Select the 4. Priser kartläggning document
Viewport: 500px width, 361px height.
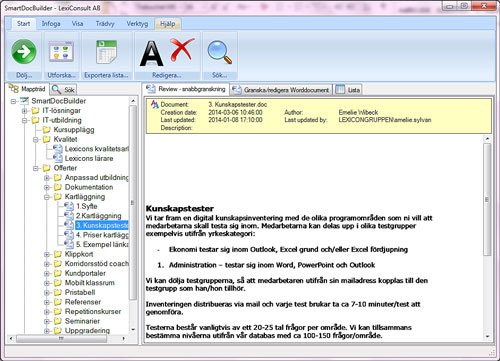click(x=102, y=235)
